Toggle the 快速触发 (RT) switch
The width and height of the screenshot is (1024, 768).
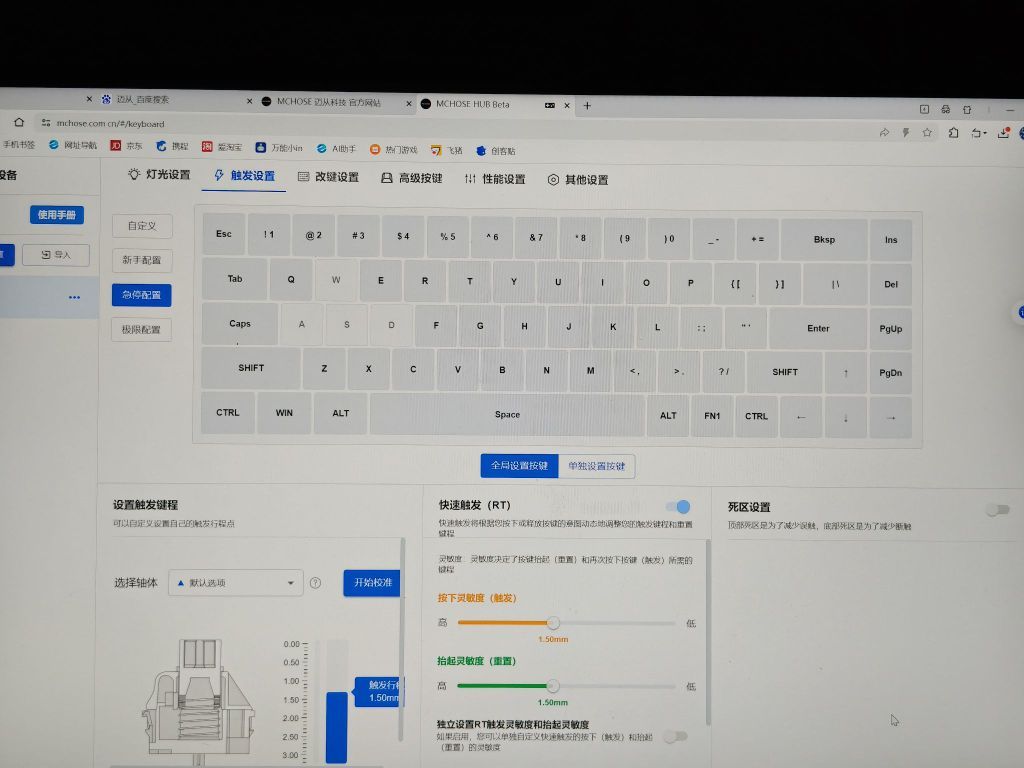point(678,507)
